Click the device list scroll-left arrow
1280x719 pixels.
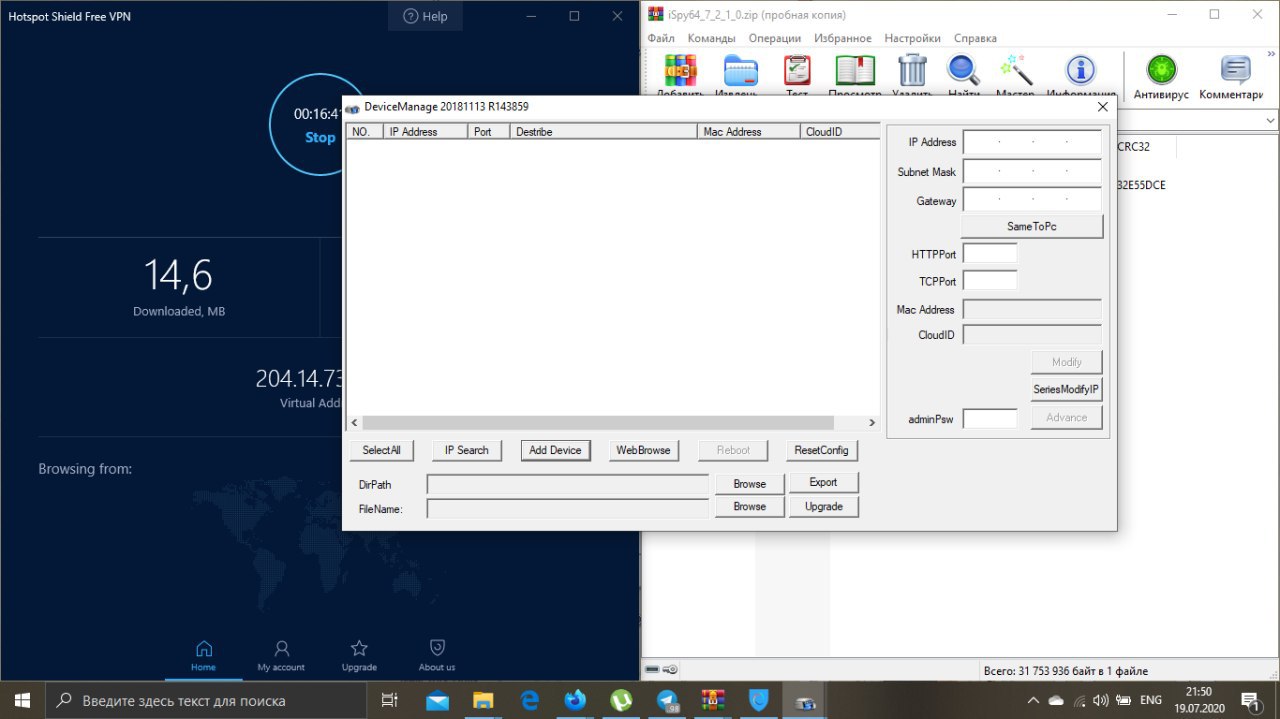(x=354, y=423)
